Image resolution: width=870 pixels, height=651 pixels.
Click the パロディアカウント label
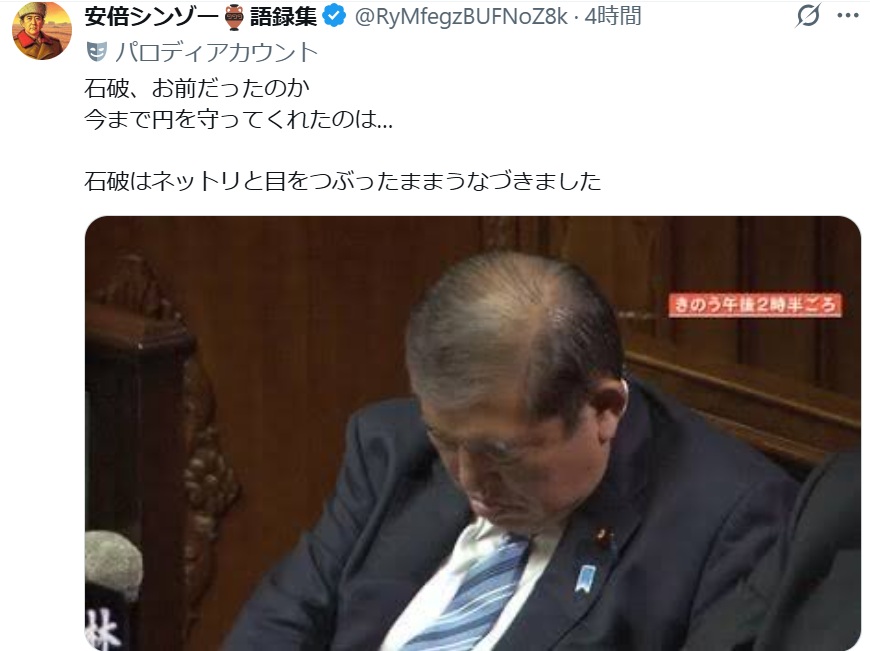coord(216,52)
